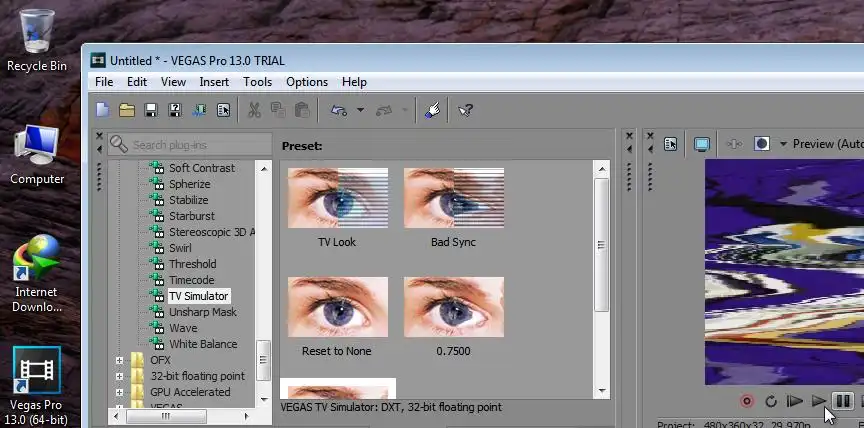Image resolution: width=864 pixels, height=428 pixels.
Task: Select Timecode in plug-in list
Action: pyautogui.click(x=191, y=280)
